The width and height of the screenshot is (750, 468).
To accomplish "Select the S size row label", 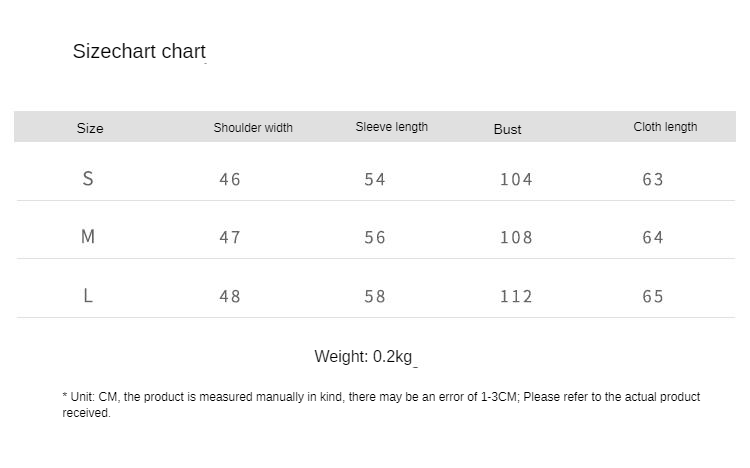I will point(88,179).
